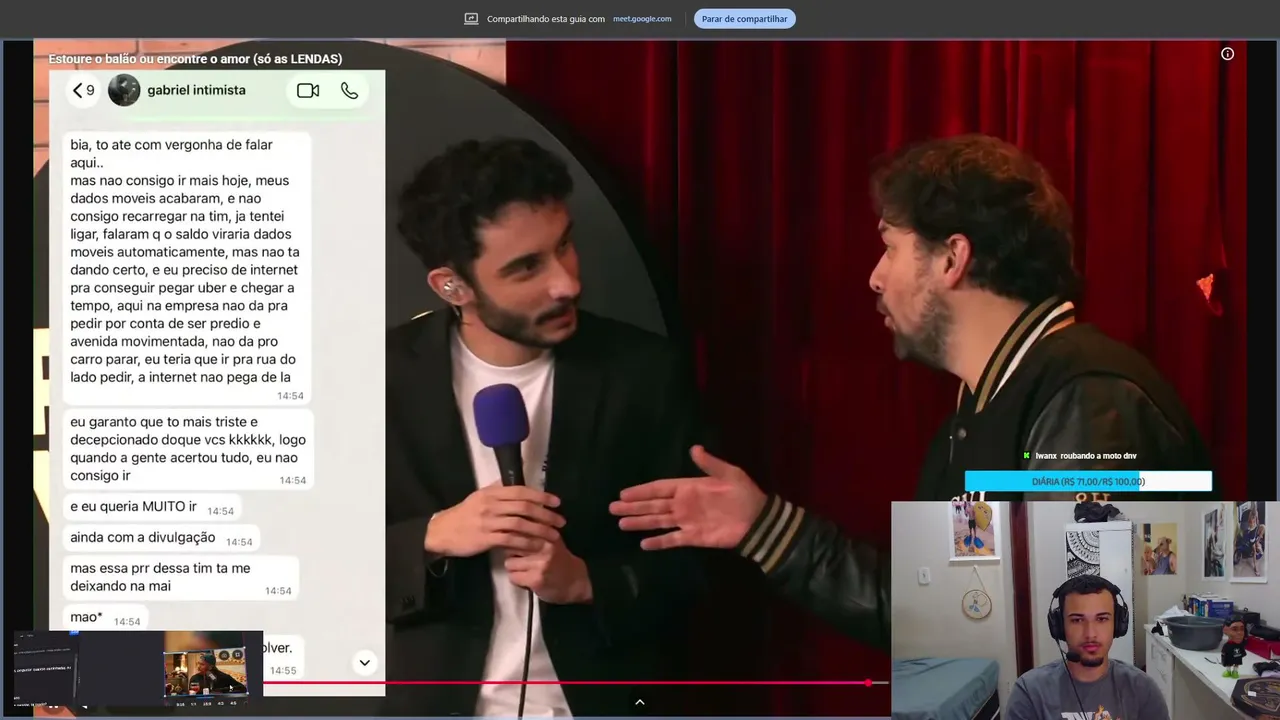Screen dimensions: 1280x720
Task: Click 'Compartilhando esta guia com' label
Action: pos(546,19)
